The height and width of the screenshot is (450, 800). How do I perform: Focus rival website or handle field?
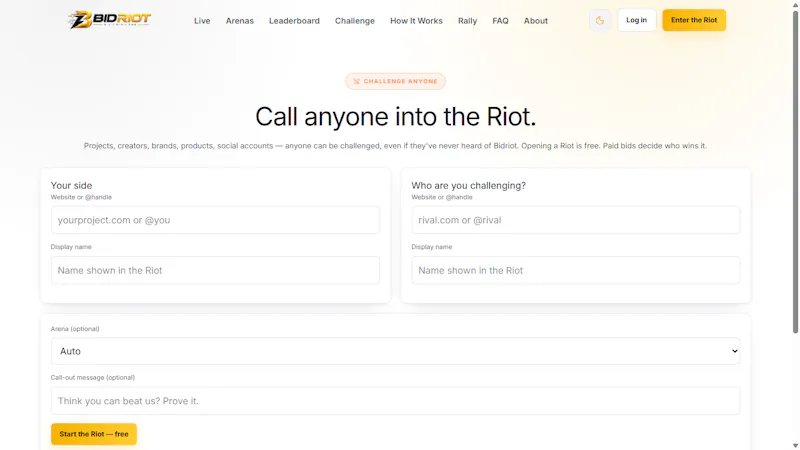click(x=576, y=220)
